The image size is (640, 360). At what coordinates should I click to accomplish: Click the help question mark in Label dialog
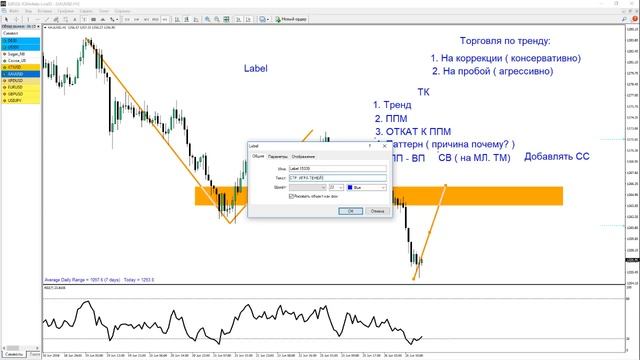click(370, 146)
